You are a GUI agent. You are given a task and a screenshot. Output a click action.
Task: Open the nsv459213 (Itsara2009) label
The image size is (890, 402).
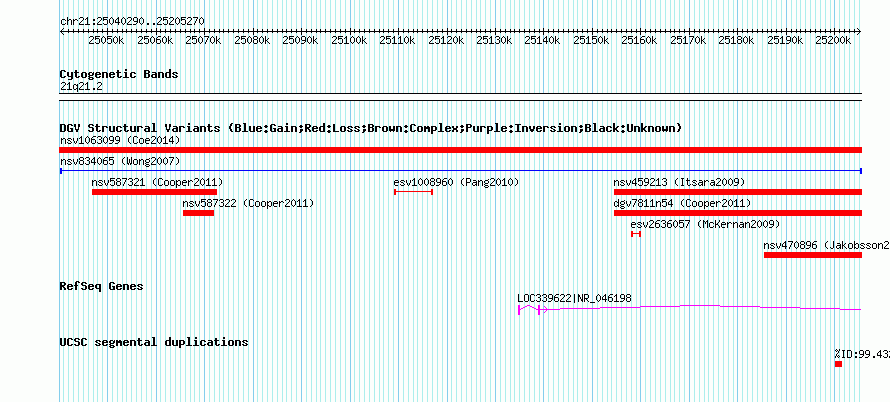[679, 182]
